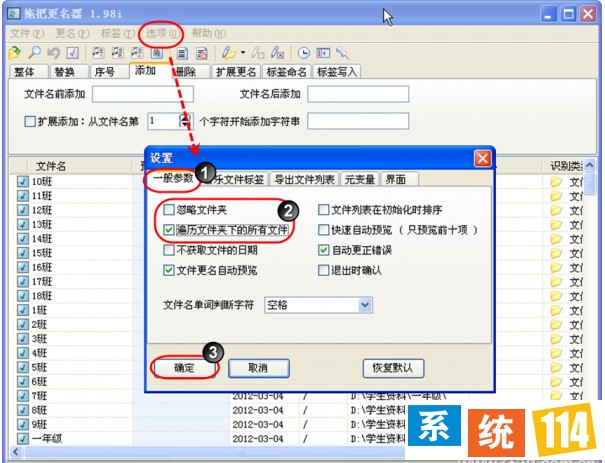Toggle 文件更名自动预览 checkbox
Image resolution: width=605 pixels, height=463 pixels.
(169, 270)
